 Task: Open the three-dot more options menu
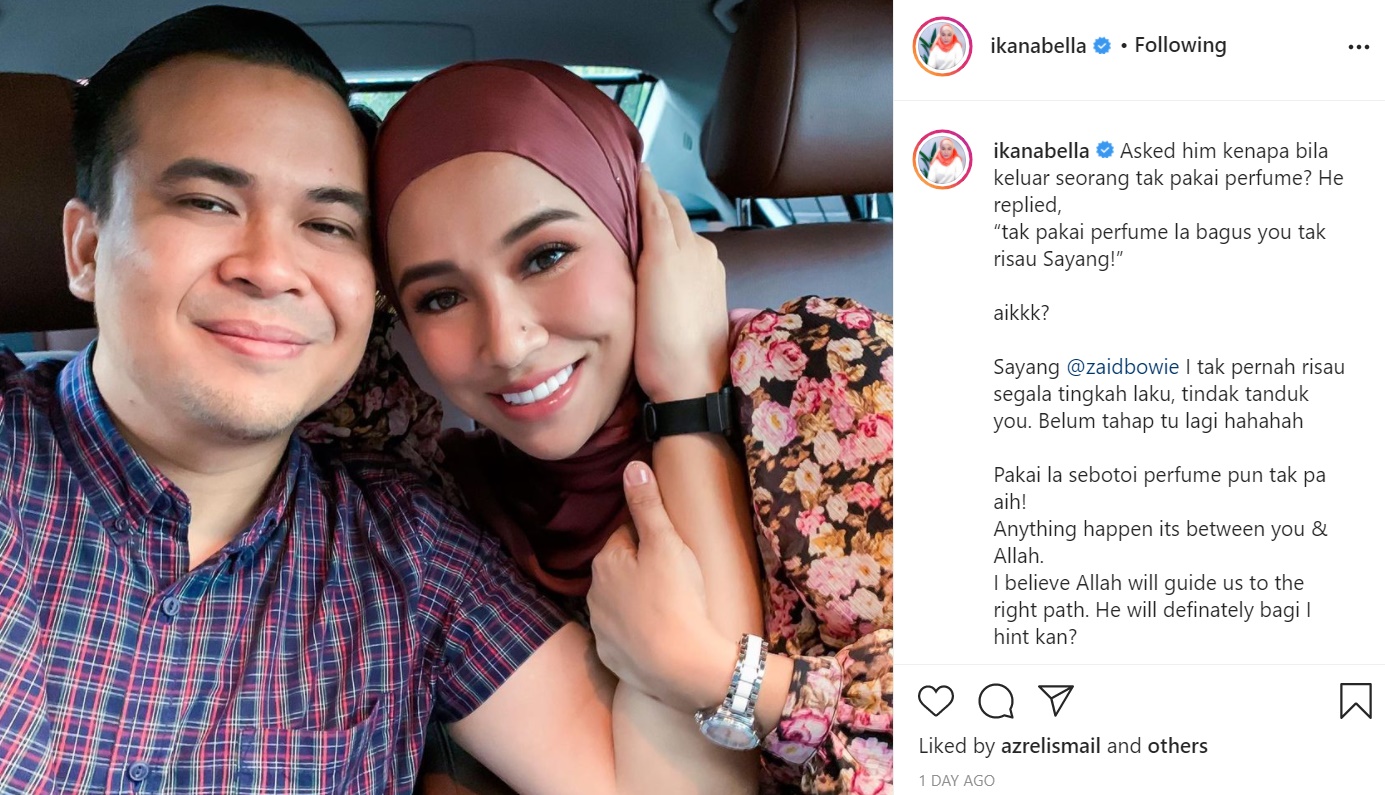[1358, 47]
